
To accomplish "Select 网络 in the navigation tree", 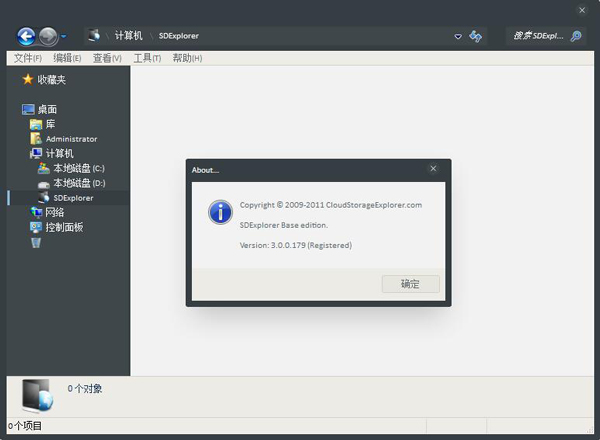I will (55, 212).
